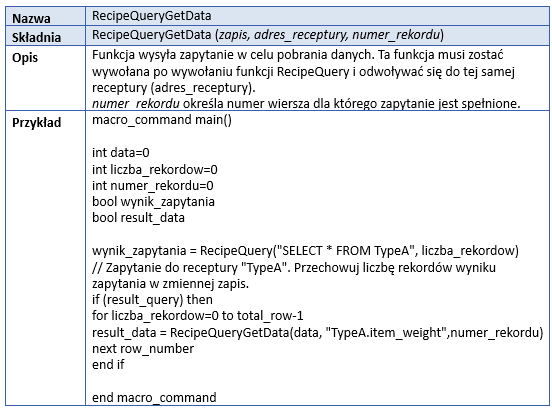Click the line "Funkcja wysyła zapytanie w celu pobrania danych"
552x411 pixels.
(x=298, y=55)
